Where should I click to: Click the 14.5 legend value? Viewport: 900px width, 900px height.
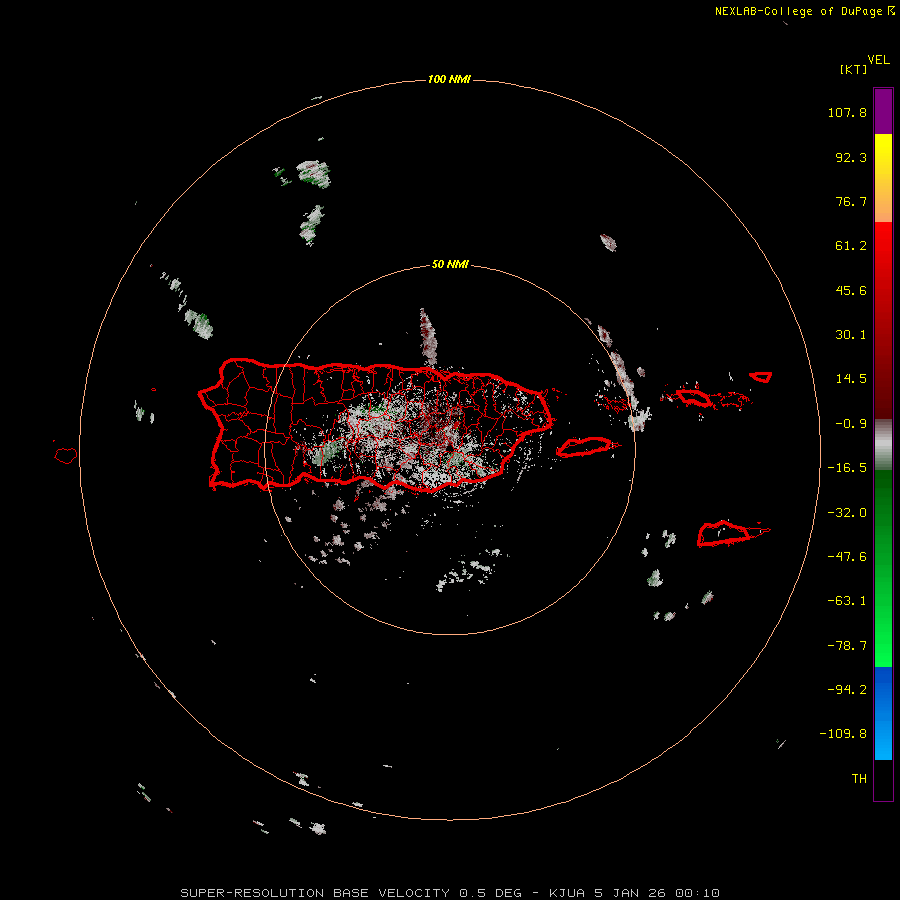[x=851, y=379]
